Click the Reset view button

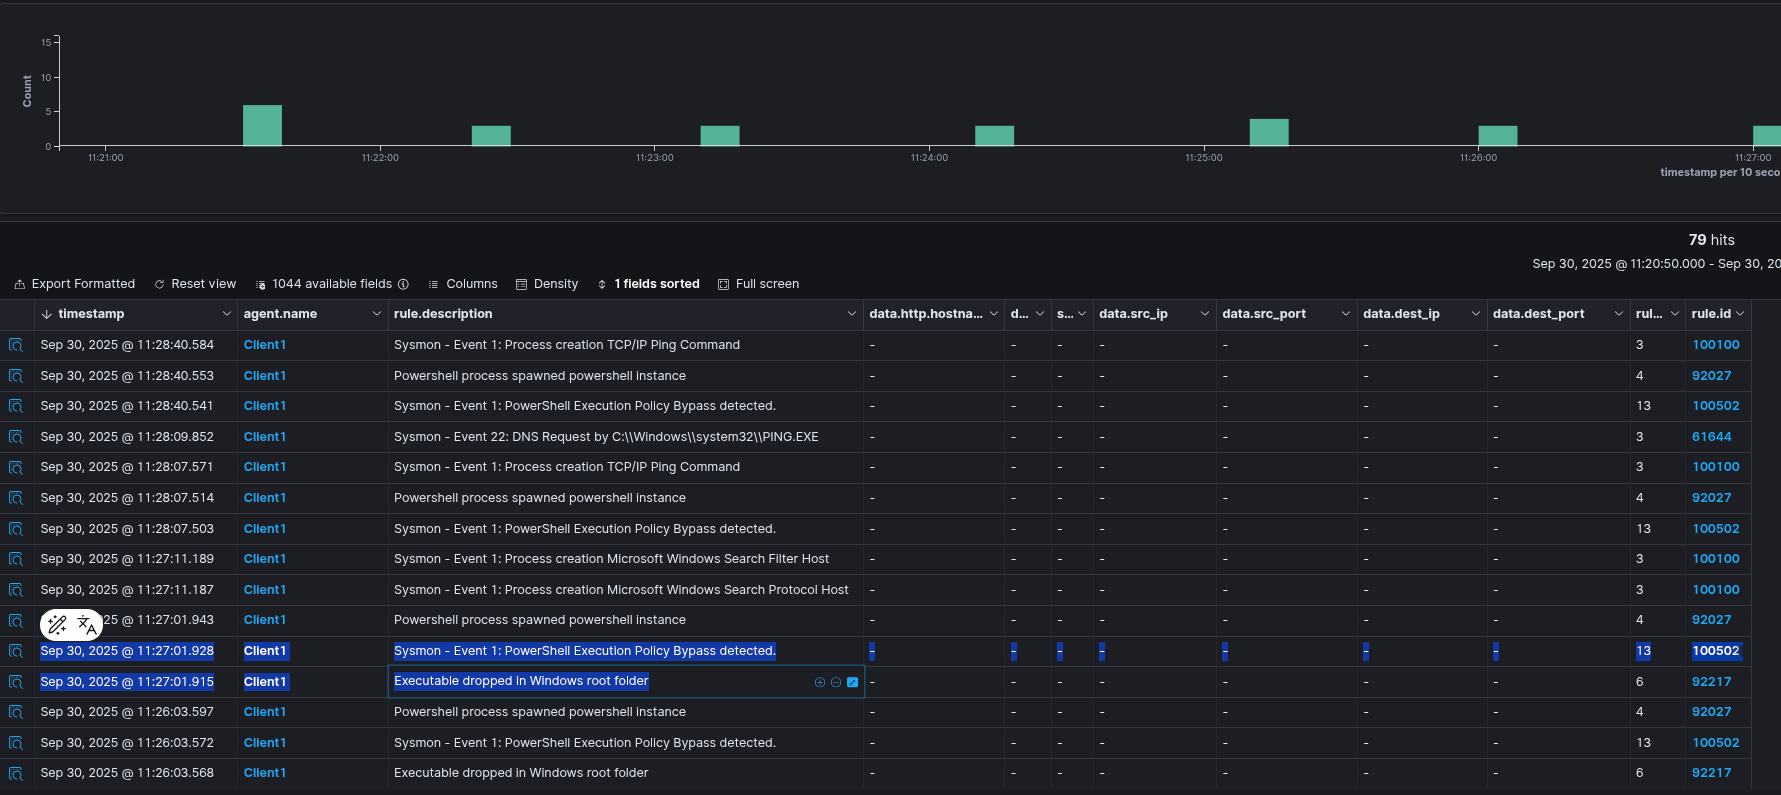(195, 284)
